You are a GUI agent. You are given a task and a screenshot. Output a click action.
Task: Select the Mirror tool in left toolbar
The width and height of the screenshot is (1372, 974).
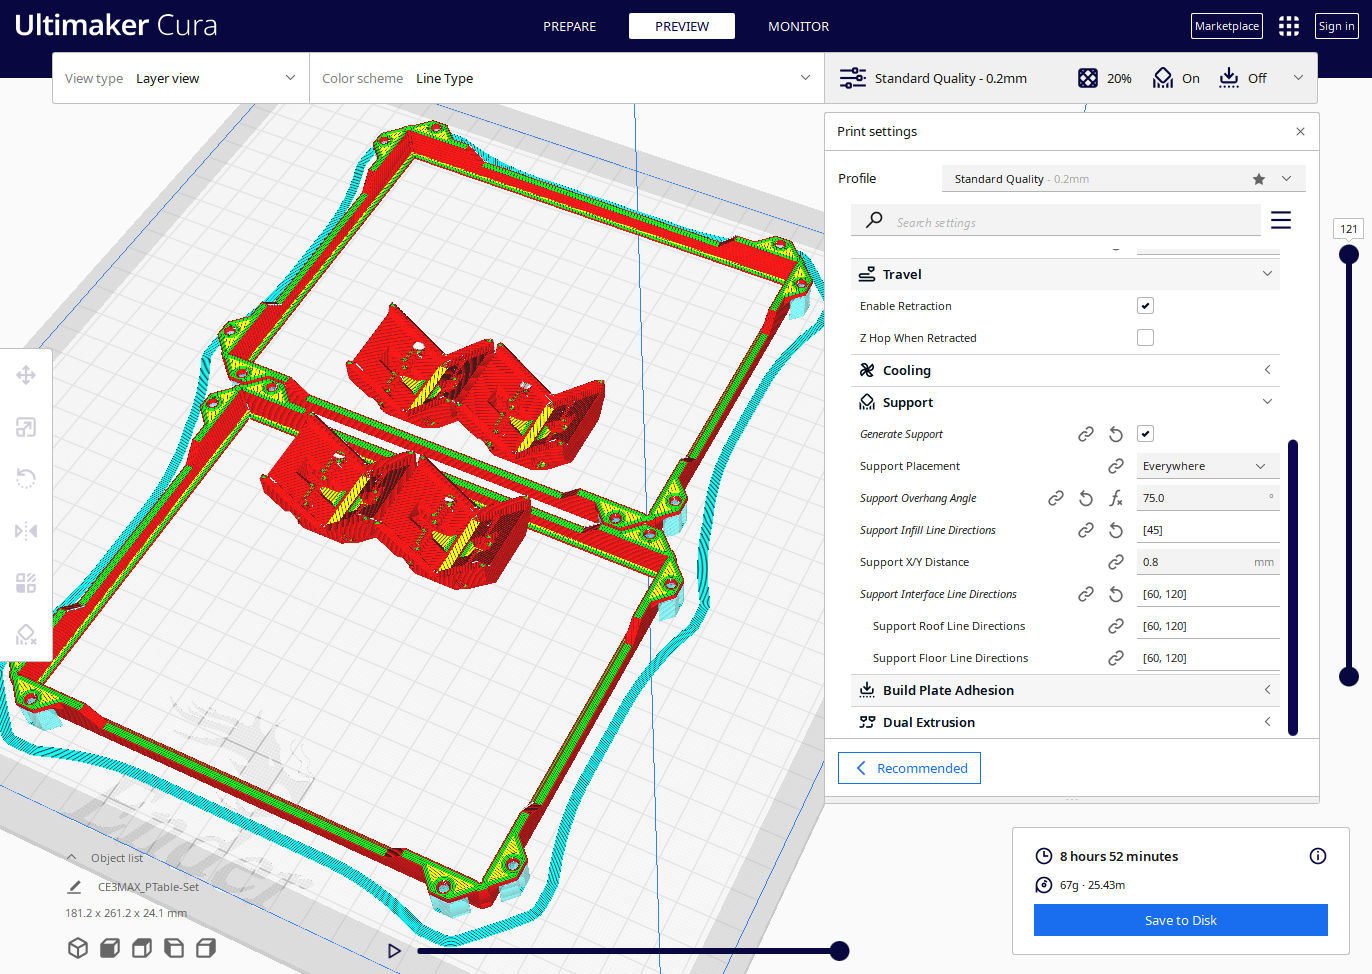[26, 531]
